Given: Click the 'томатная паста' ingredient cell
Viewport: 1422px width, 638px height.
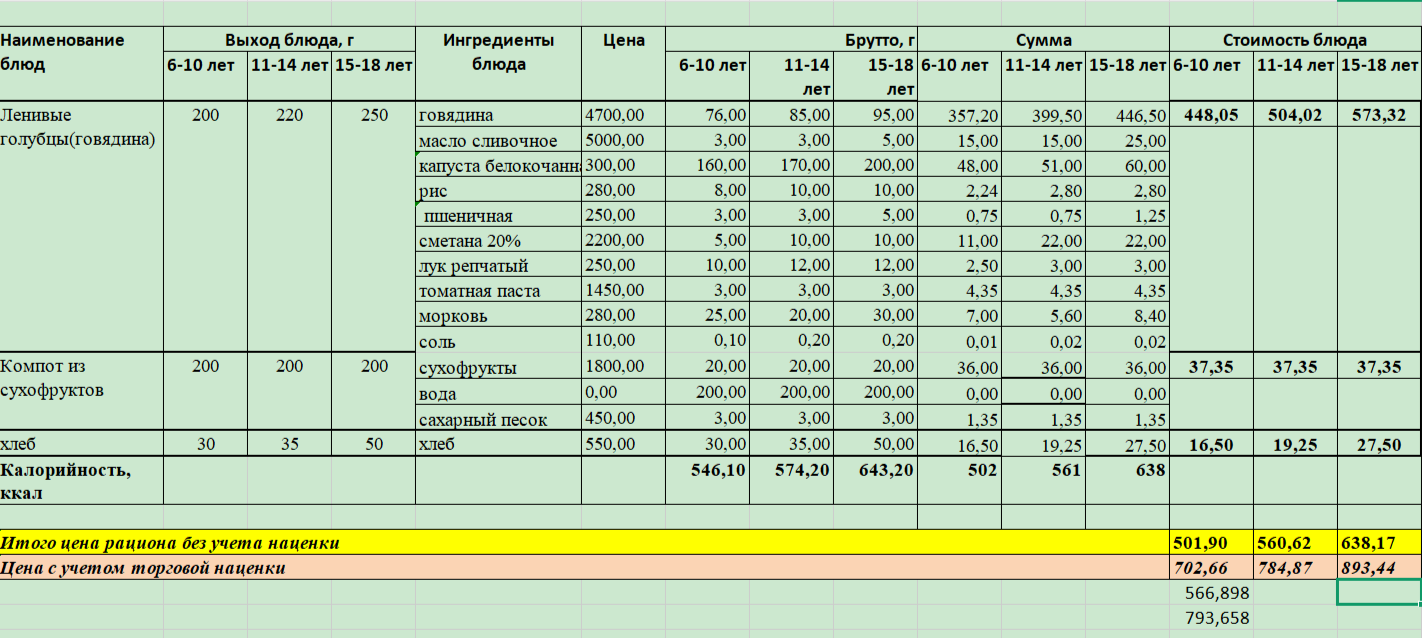Looking at the screenshot, I should 498,291.
